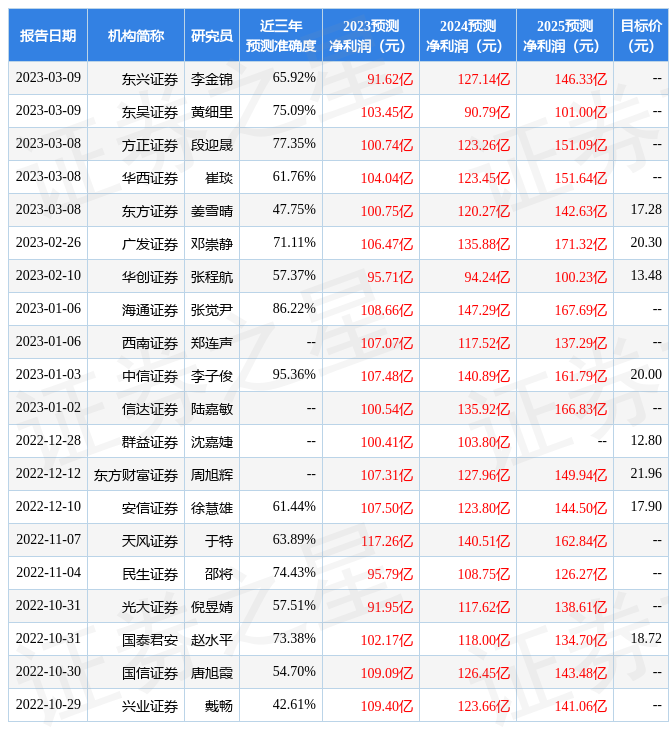669x730 pixels.
Task: Click target price 20.30
Action: pos(646,243)
